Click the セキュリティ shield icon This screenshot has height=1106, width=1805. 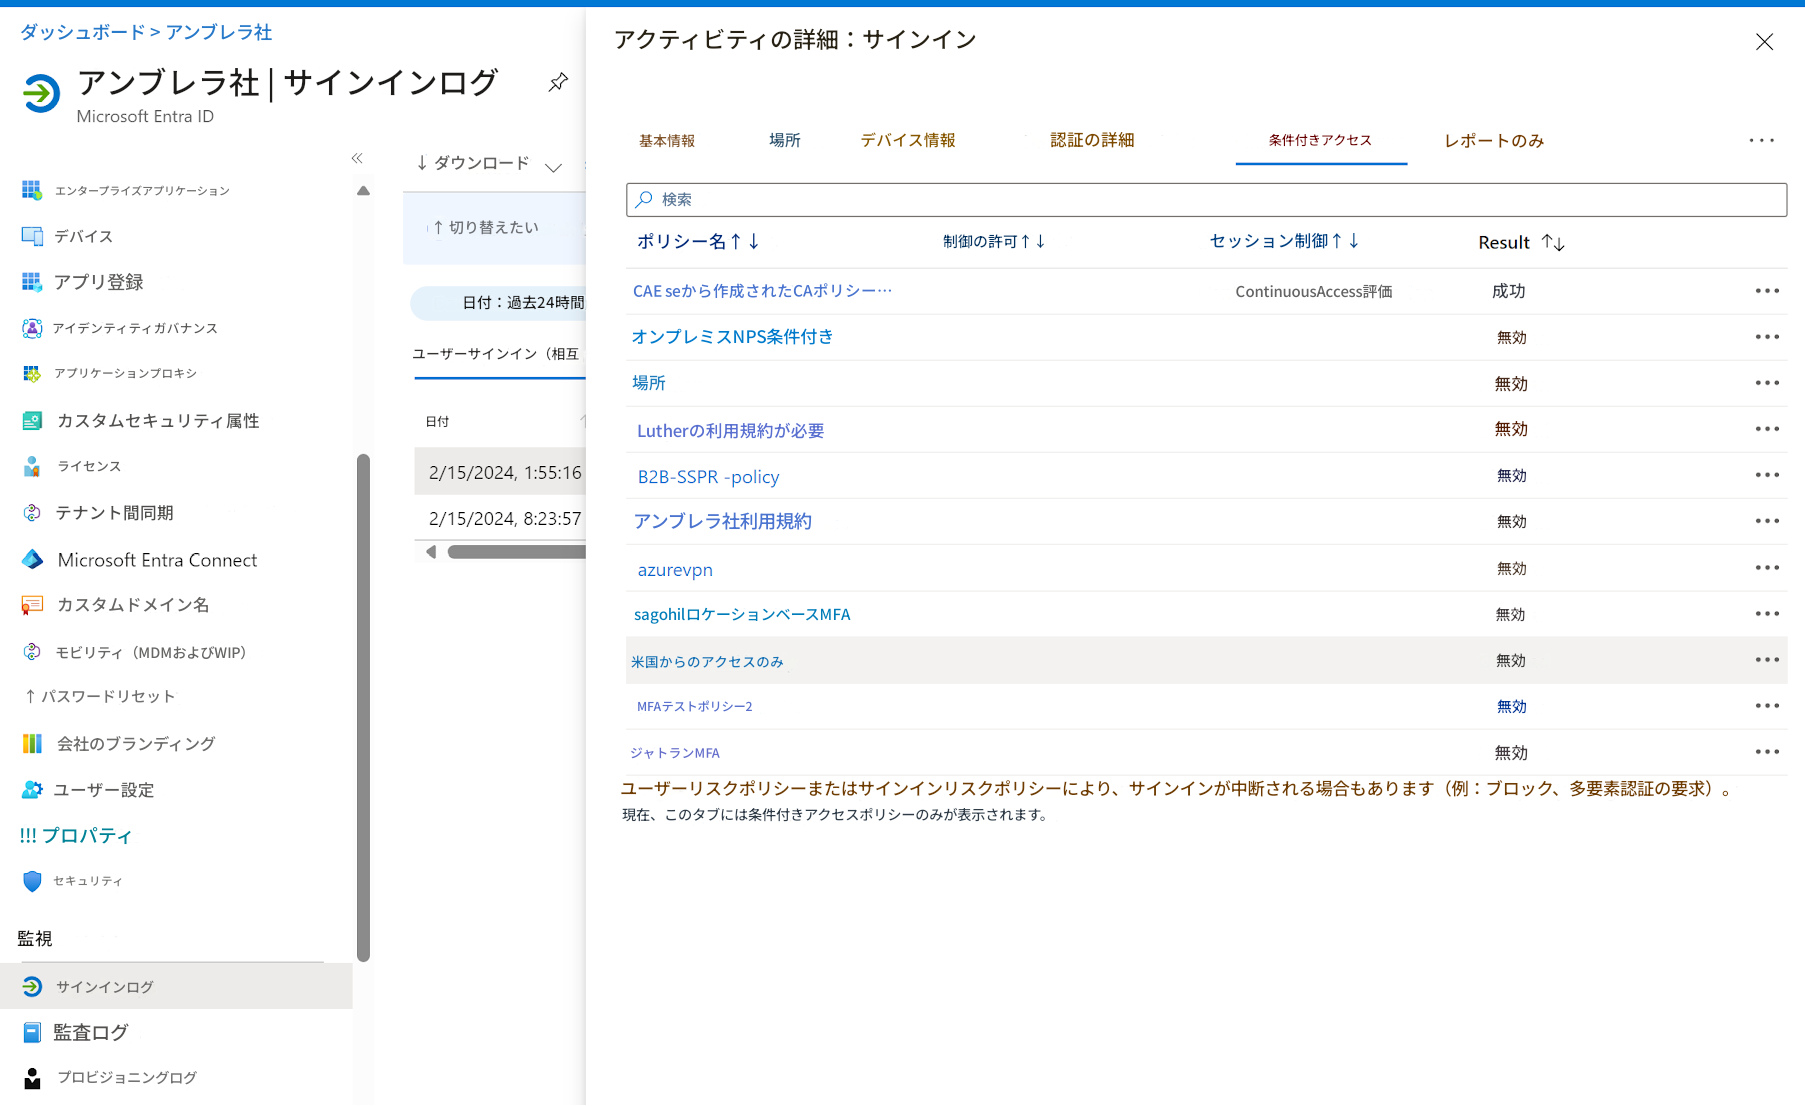pos(32,881)
